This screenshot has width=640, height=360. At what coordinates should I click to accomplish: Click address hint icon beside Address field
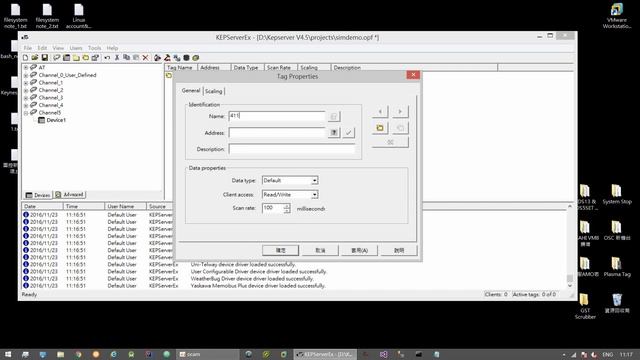(x=334, y=132)
